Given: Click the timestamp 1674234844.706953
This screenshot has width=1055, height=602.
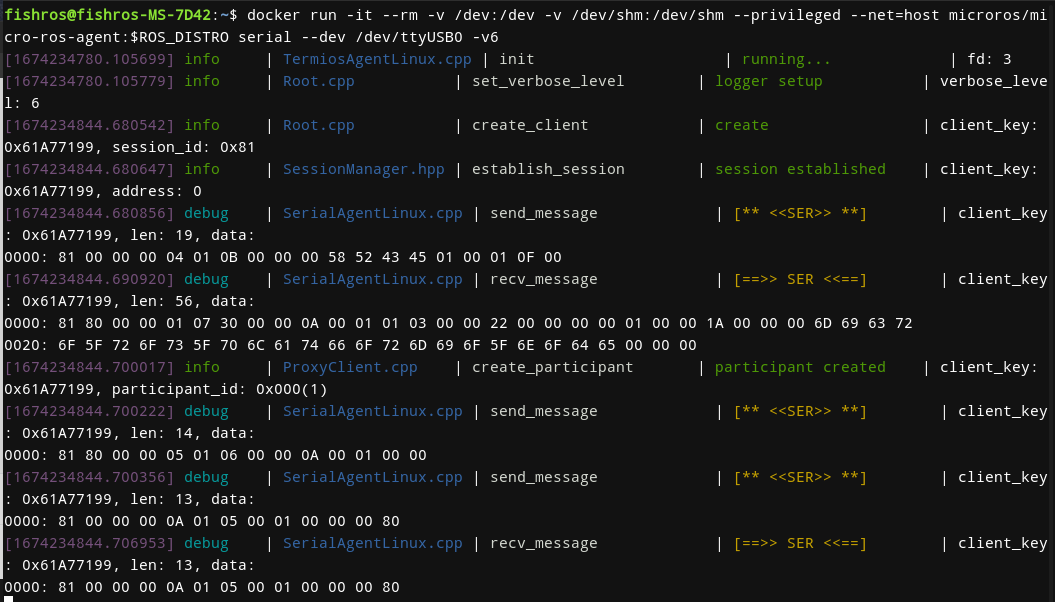Looking at the screenshot, I should click(89, 543).
